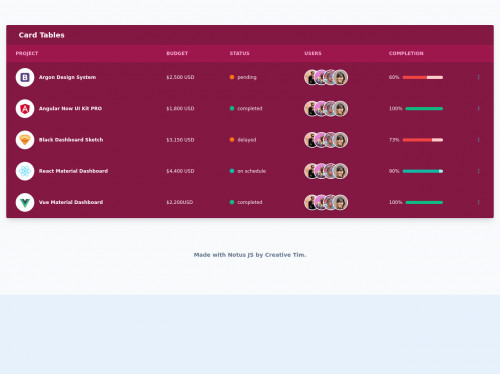This screenshot has width=500, height=374.
Task: Click the React atom logo icon
Action: click(25, 171)
